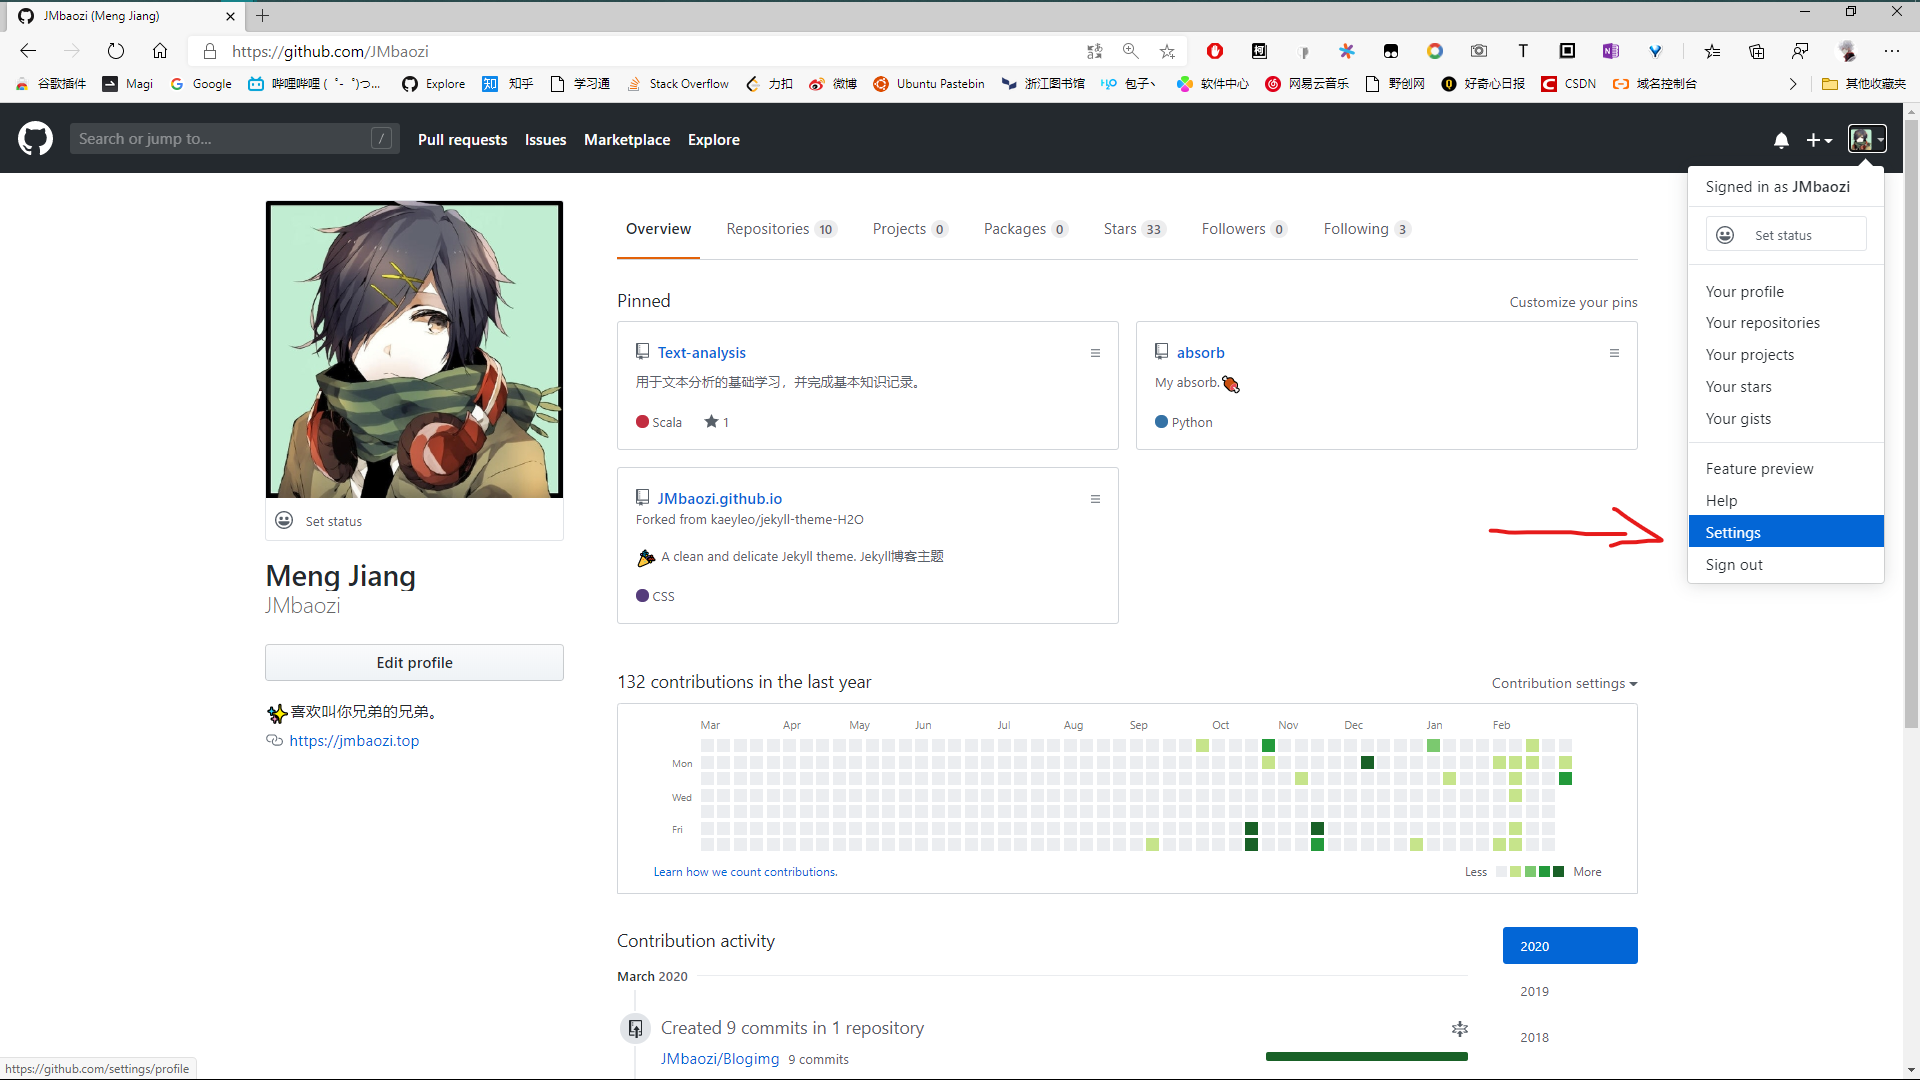Open the Contribution settings dropdown

tap(1564, 683)
